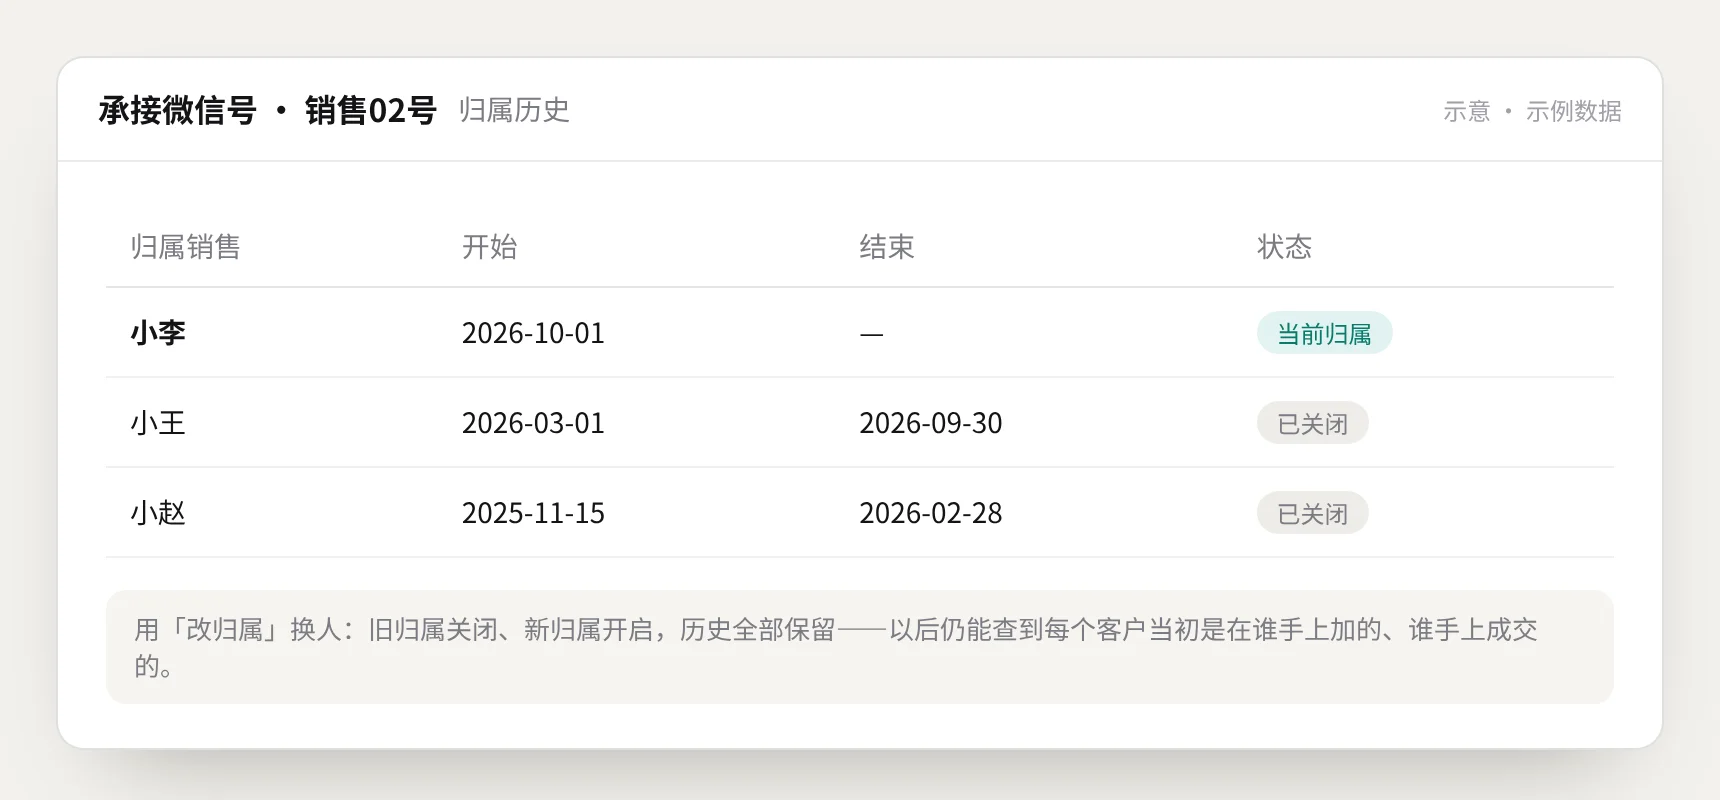Click the dash end value in 小李's row

pos(871,334)
